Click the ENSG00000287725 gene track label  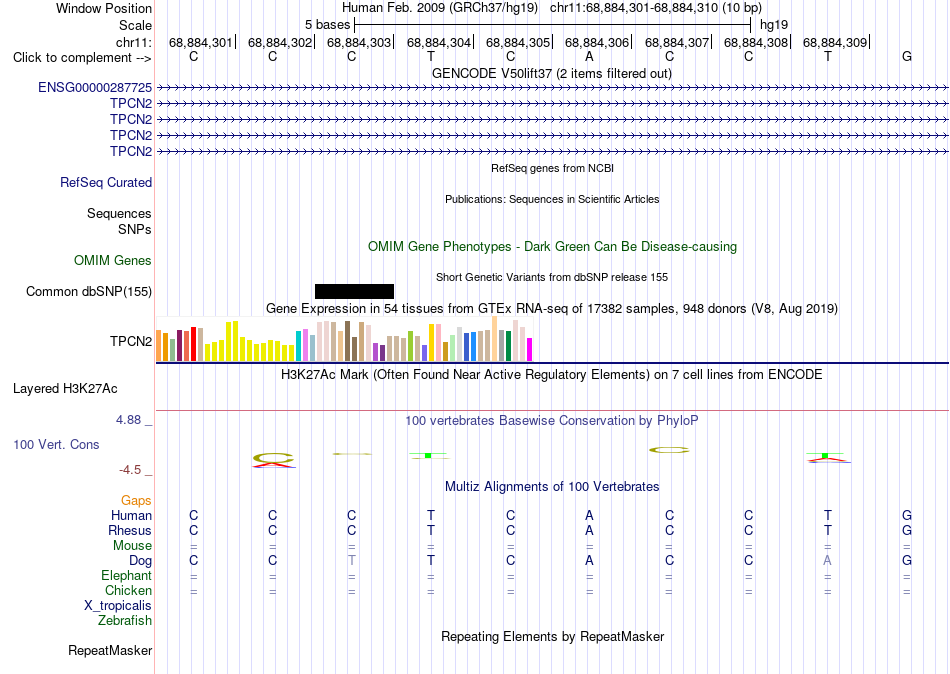[x=95, y=87]
